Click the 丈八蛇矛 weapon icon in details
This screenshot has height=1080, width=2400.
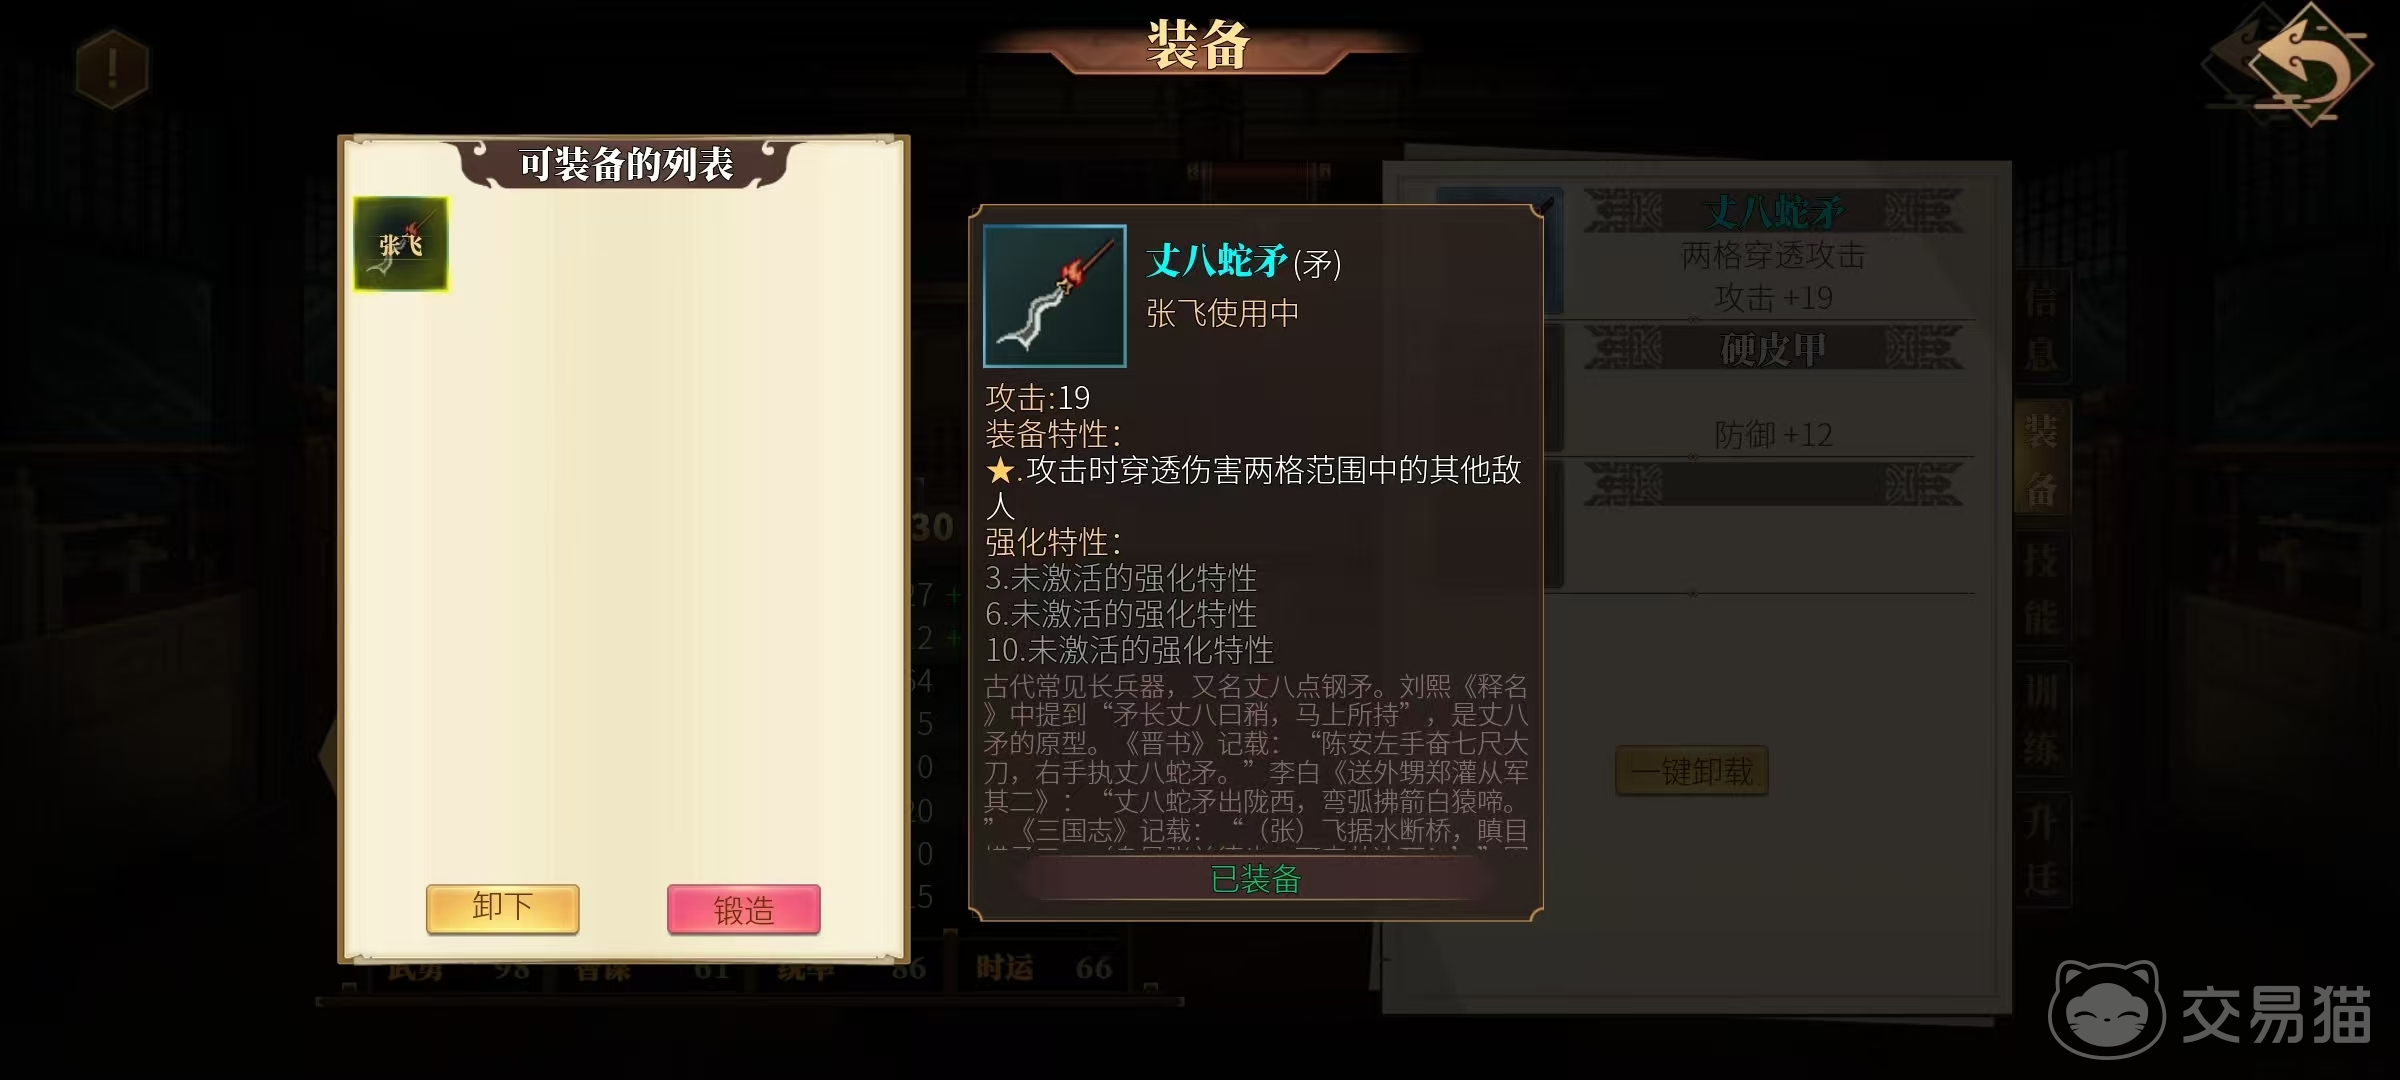(x=1055, y=296)
